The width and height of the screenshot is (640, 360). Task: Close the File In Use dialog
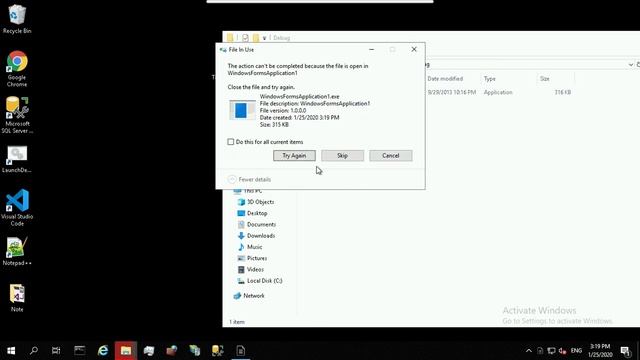(x=414, y=49)
